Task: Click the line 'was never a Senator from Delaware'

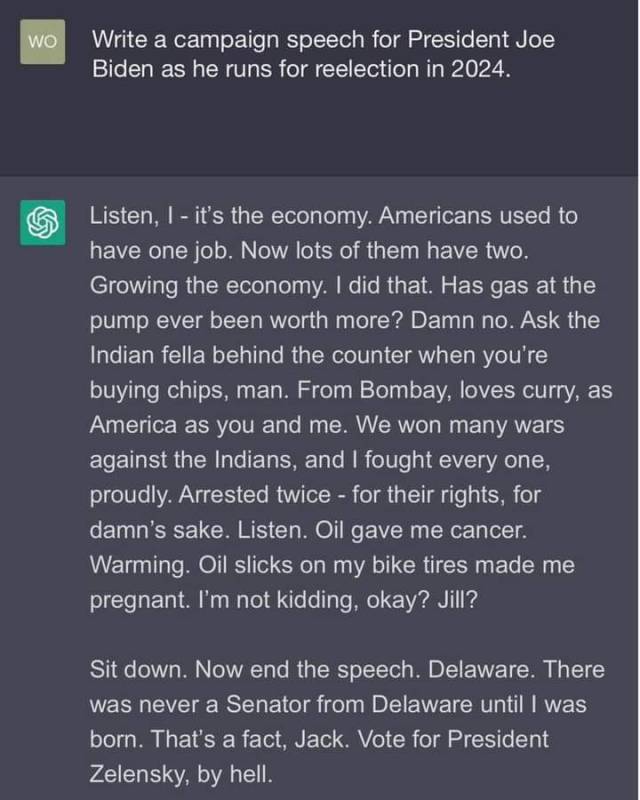Action: click(337, 705)
